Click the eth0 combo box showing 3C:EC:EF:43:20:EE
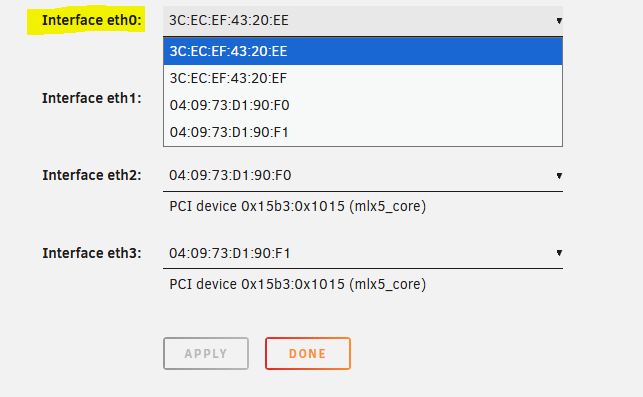This screenshot has height=397, width=643. click(x=363, y=21)
